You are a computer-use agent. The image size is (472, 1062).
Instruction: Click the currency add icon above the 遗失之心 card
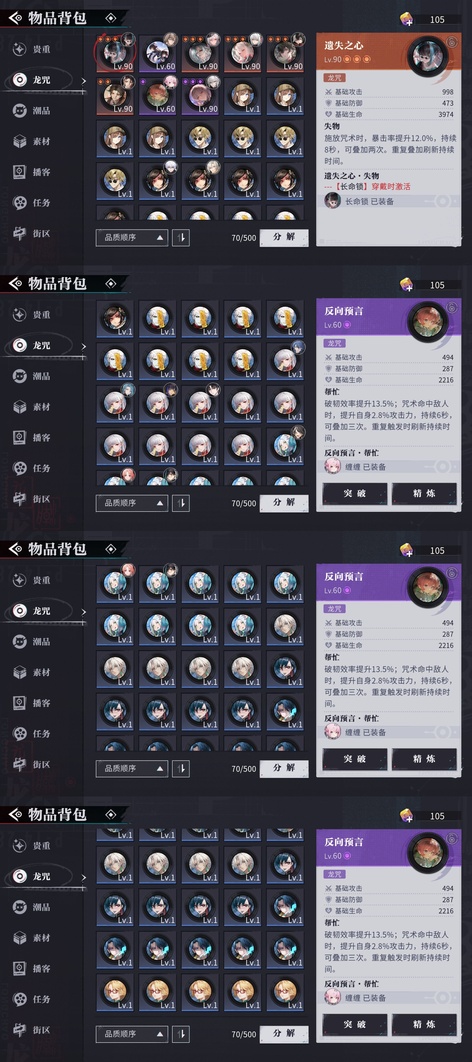[407, 19]
